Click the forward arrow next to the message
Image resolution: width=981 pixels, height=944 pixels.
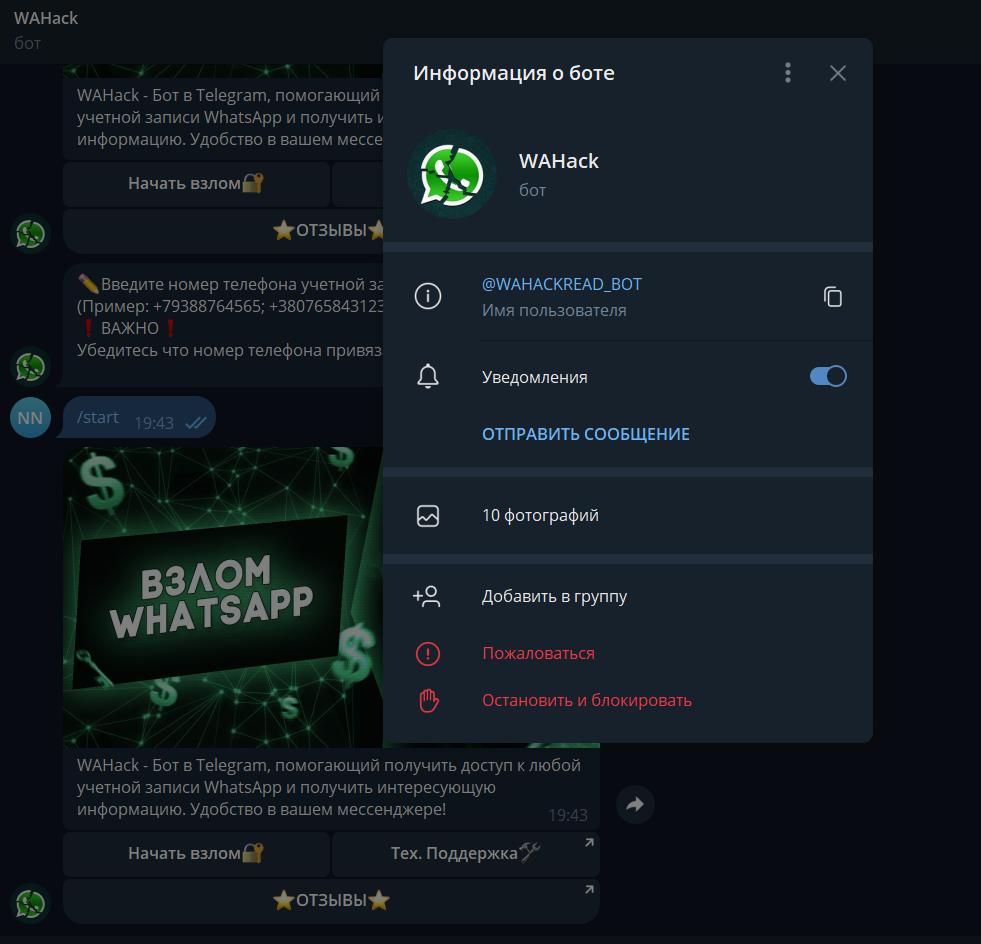click(x=635, y=804)
